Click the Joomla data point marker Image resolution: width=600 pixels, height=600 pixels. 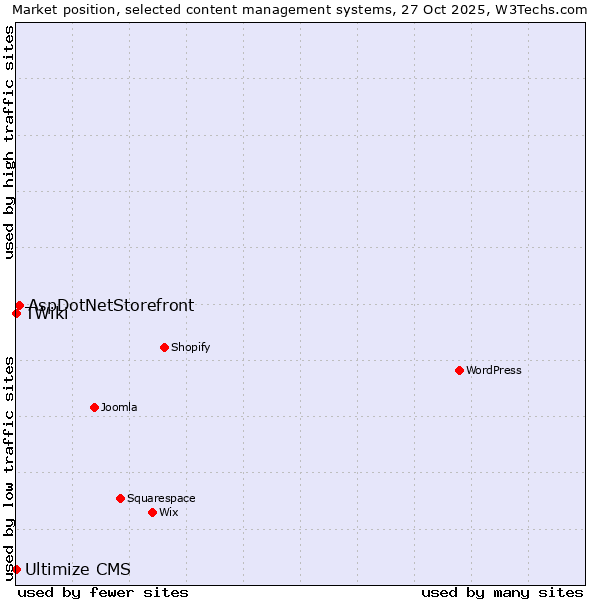coord(94,407)
